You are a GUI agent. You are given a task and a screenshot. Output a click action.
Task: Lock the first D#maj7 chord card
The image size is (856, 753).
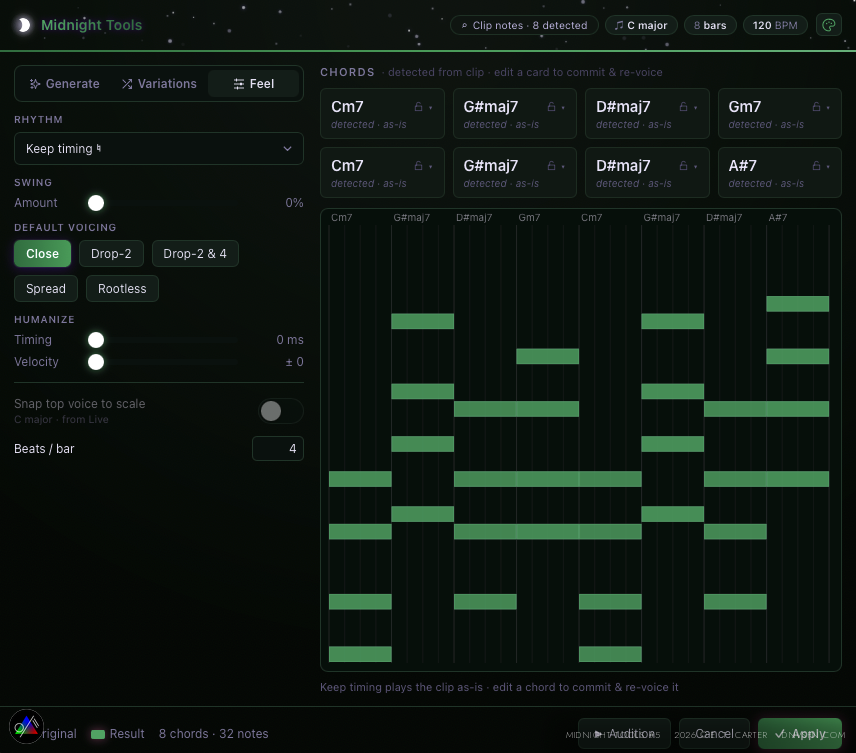[683, 107]
